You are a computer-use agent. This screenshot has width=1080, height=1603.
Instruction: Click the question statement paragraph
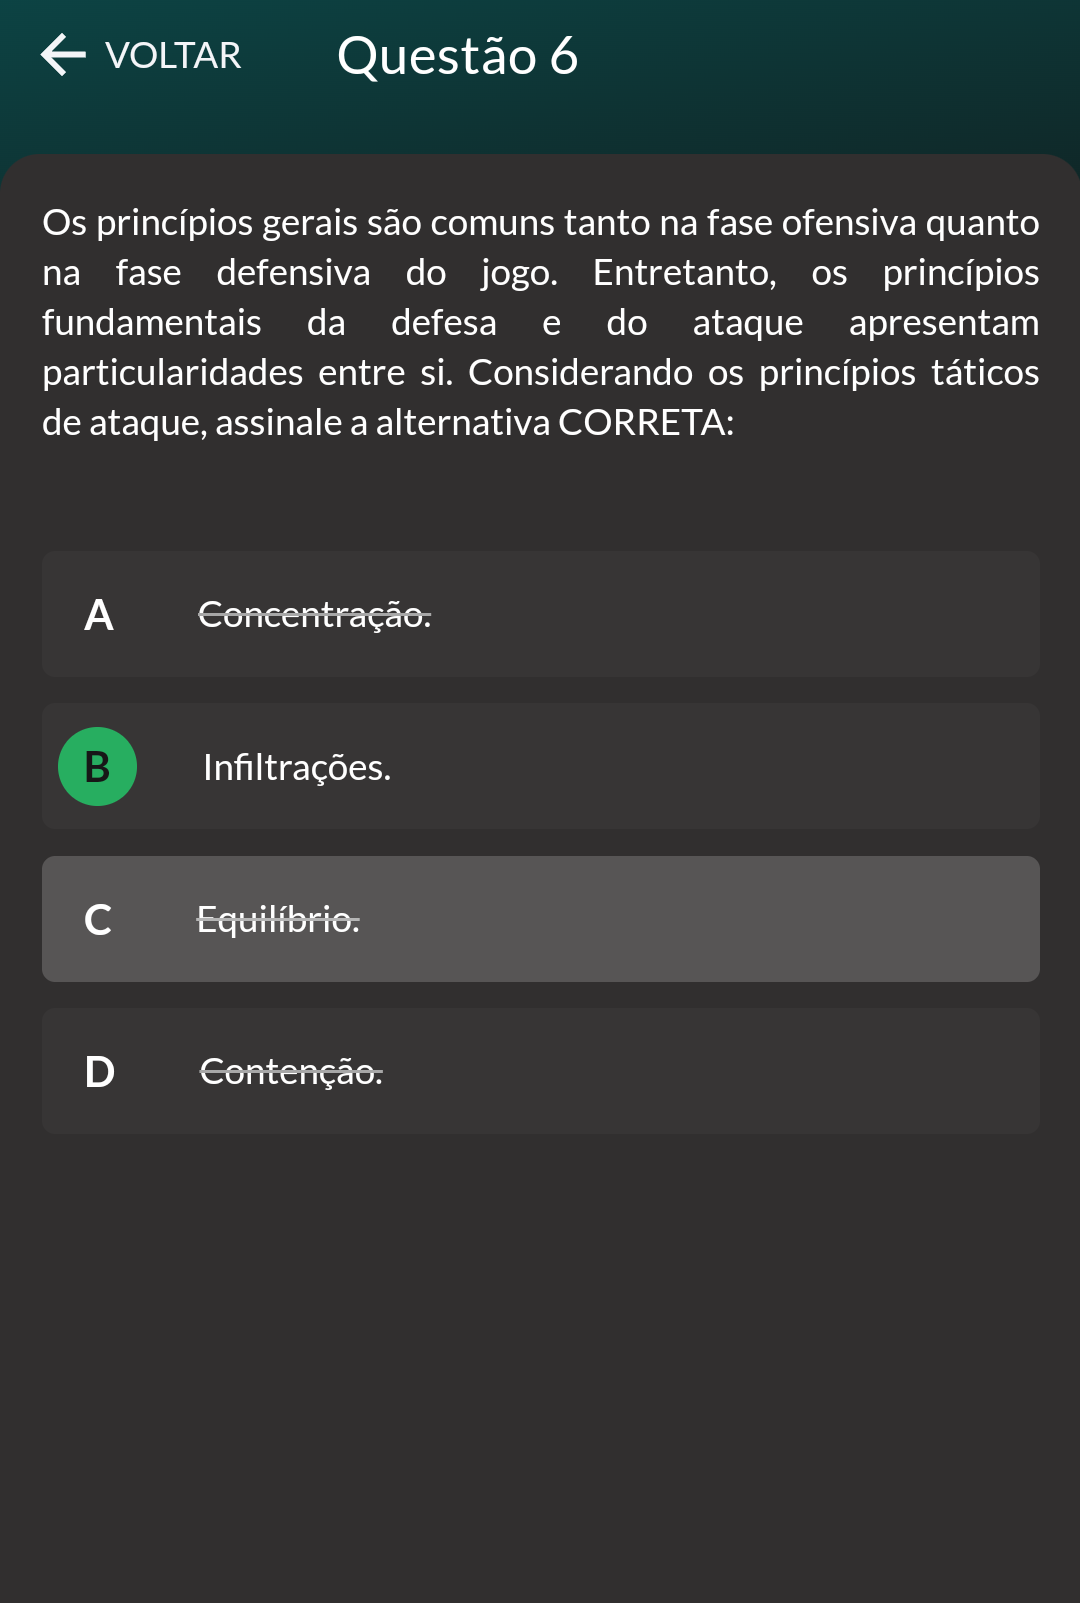point(540,322)
